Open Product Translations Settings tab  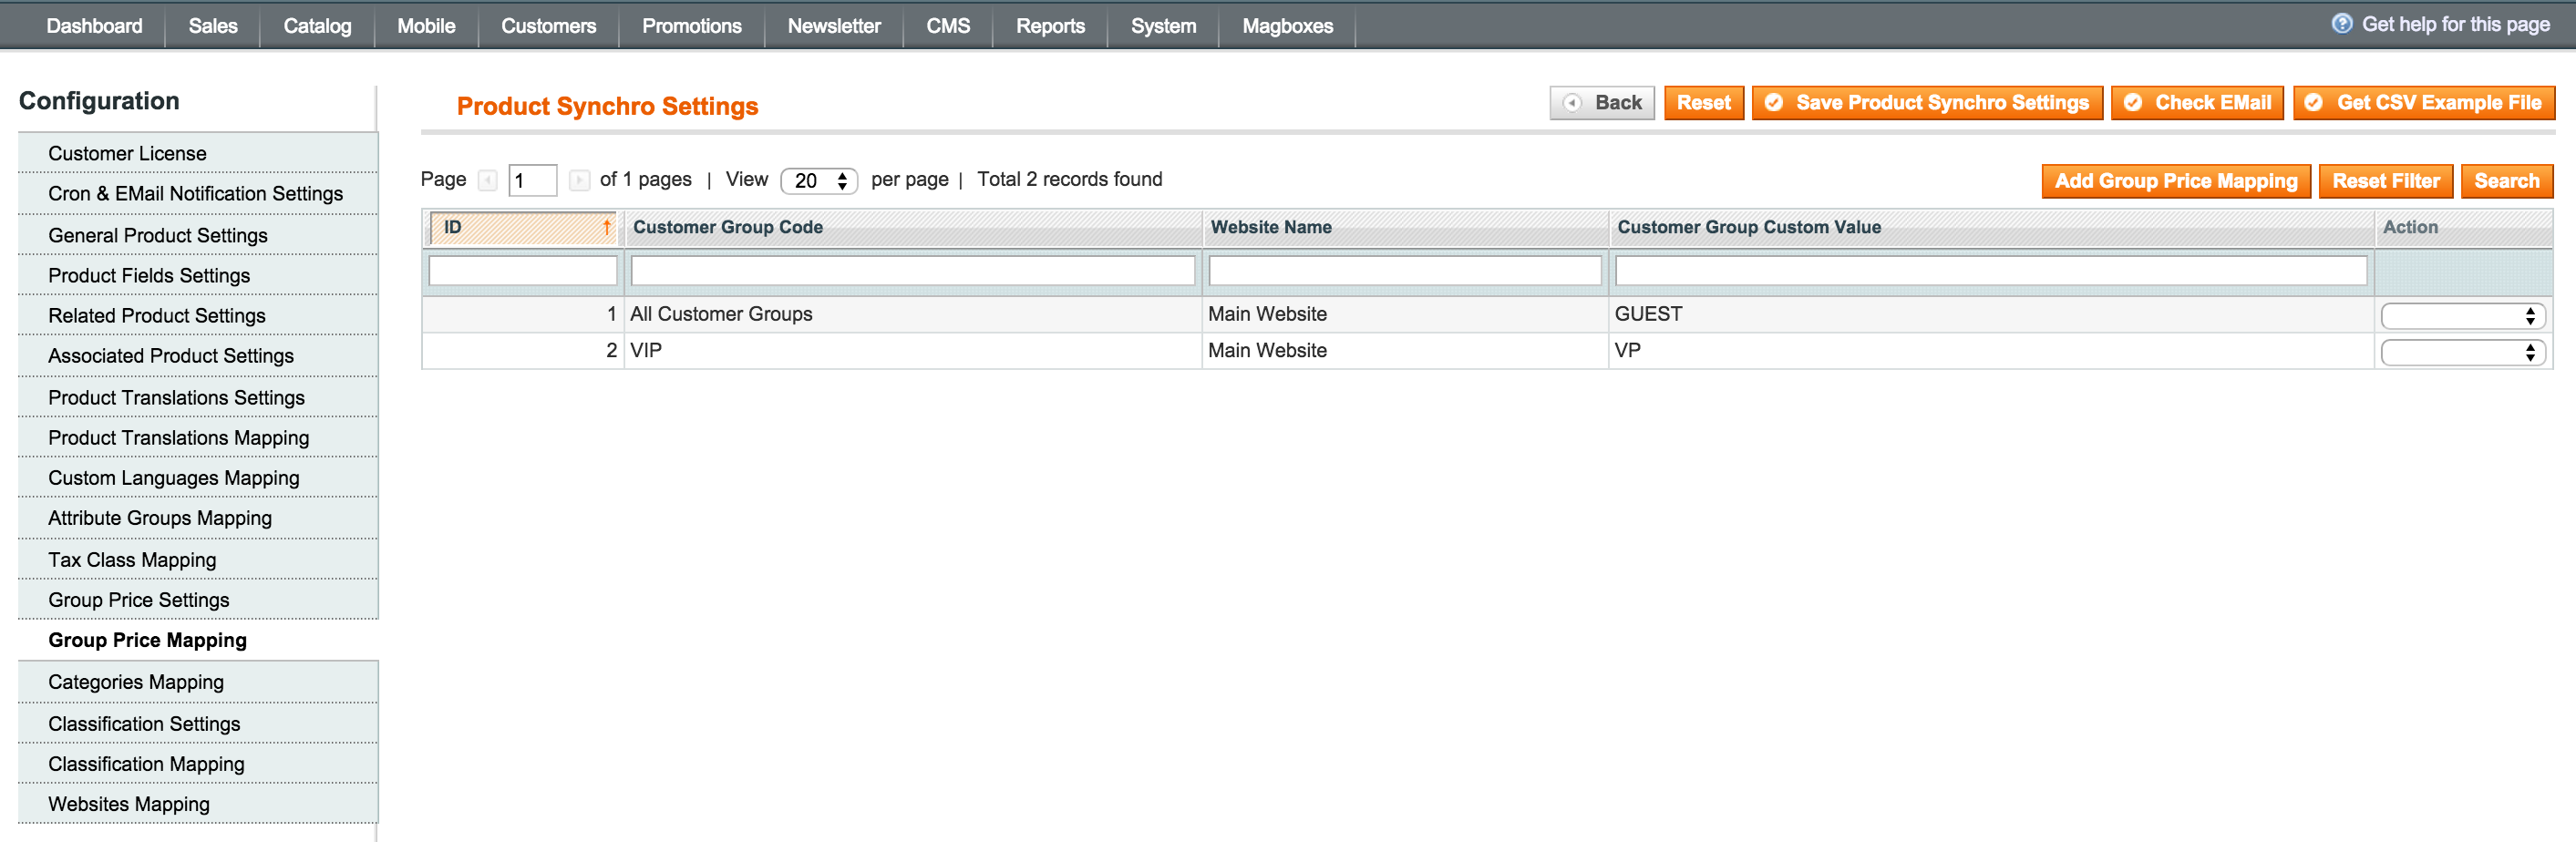click(198, 398)
